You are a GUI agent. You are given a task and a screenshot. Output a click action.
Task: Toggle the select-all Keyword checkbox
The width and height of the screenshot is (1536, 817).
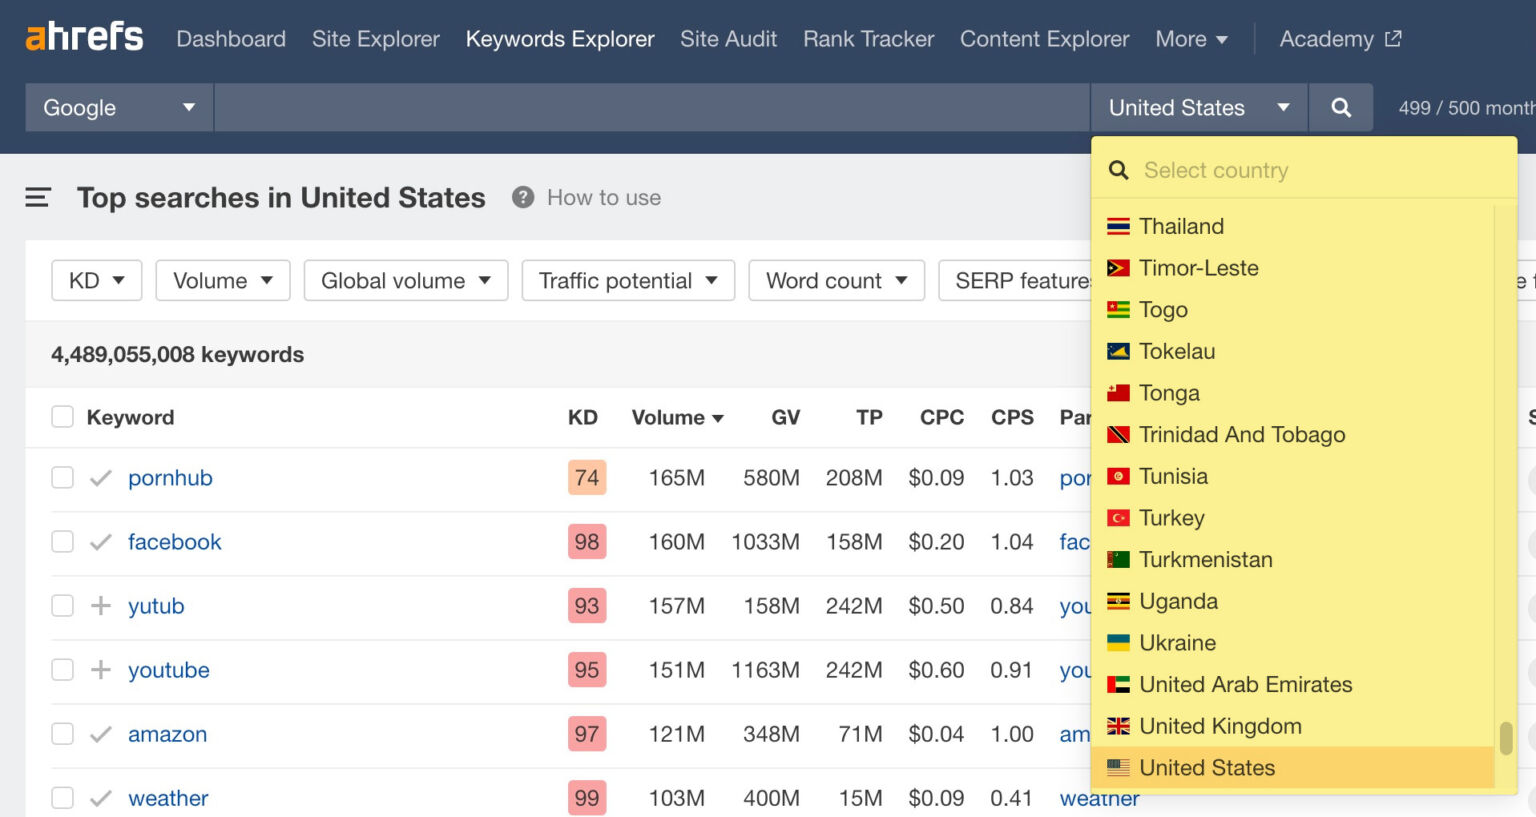point(63,417)
